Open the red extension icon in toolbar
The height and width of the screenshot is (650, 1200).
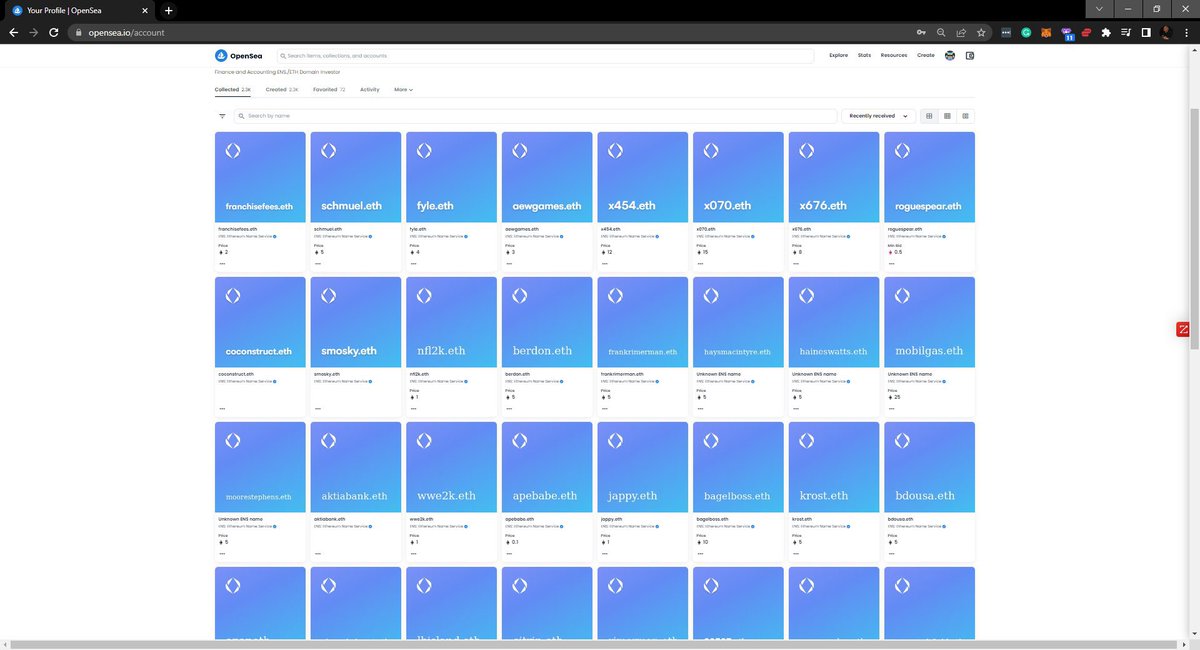pyautogui.click(x=1086, y=32)
